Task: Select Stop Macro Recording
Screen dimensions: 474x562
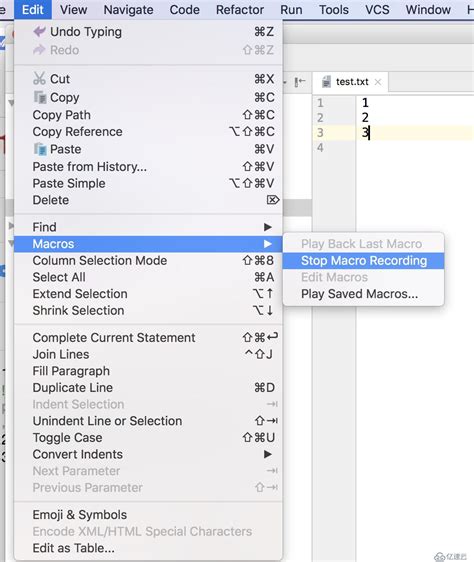Action: (x=363, y=261)
